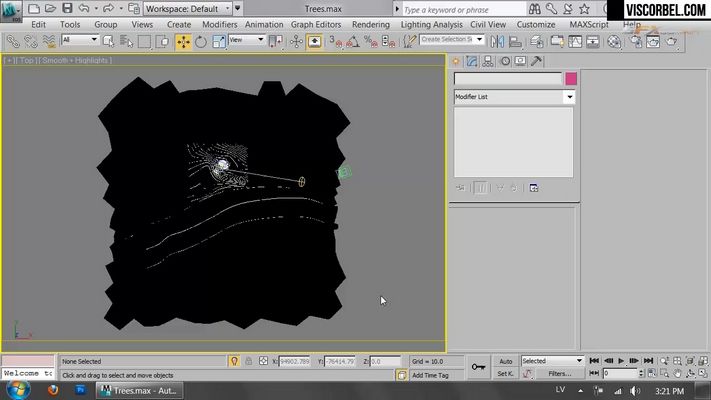
Task: Open the selection filter All dropdown
Action: [x=80, y=40]
